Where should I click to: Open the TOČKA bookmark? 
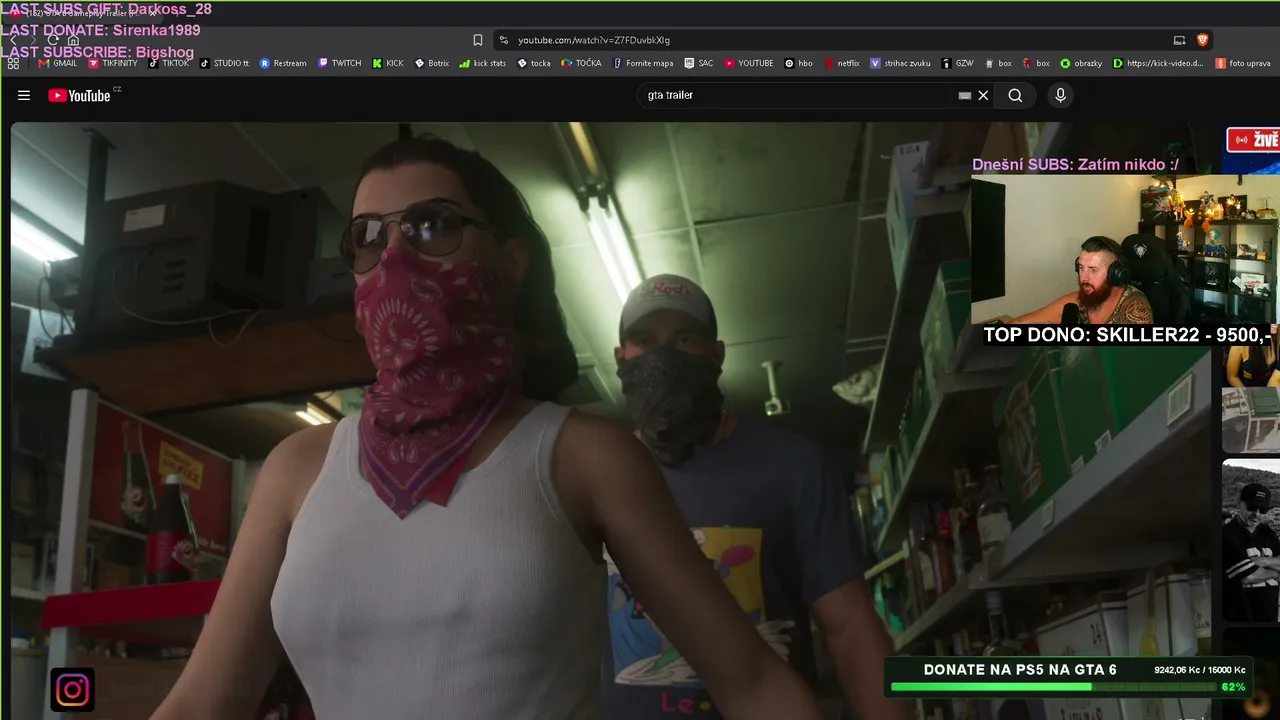[x=581, y=63]
